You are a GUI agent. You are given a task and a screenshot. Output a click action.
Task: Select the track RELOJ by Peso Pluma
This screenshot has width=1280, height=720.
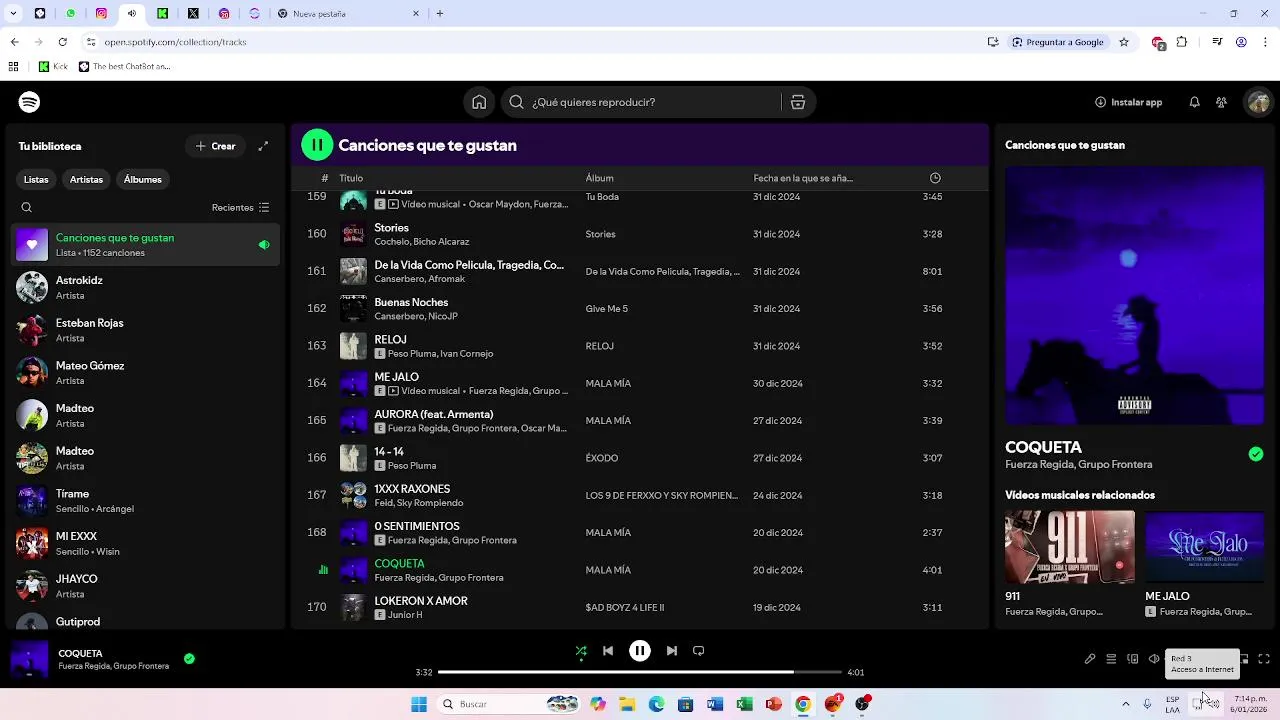coord(640,346)
